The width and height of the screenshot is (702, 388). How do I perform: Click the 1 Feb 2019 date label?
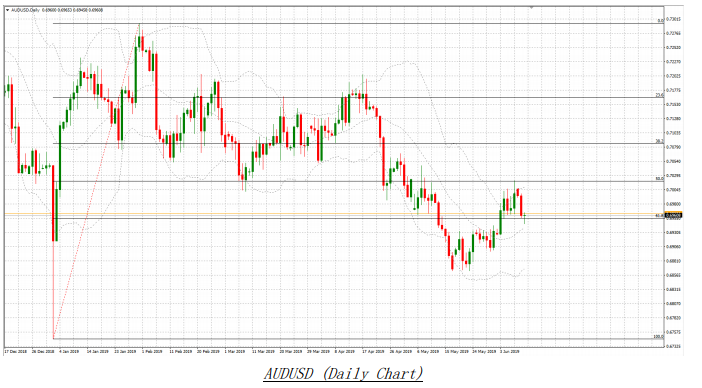(152, 352)
